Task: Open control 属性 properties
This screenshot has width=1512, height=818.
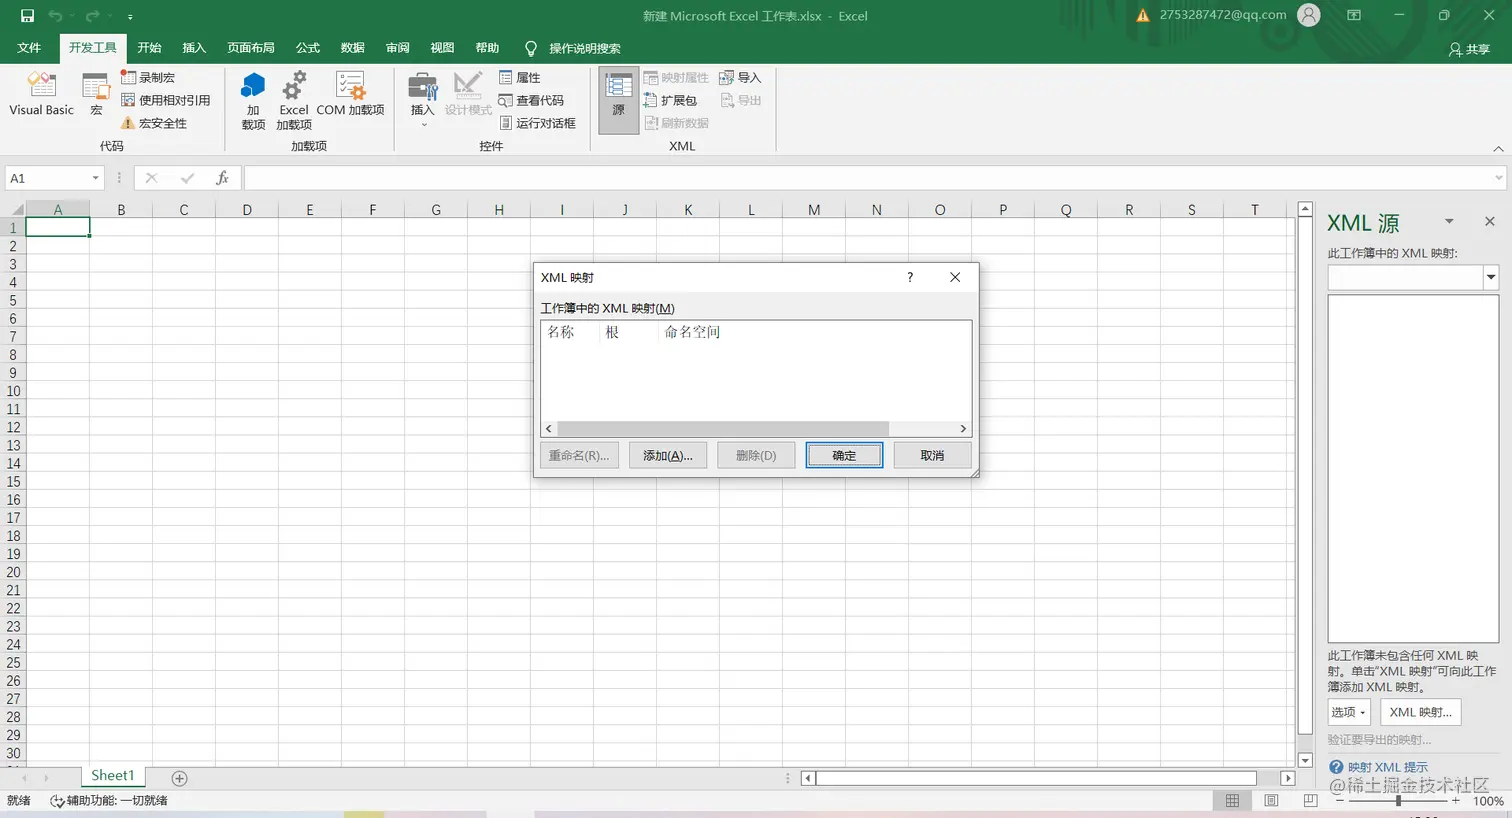Action: [520, 77]
